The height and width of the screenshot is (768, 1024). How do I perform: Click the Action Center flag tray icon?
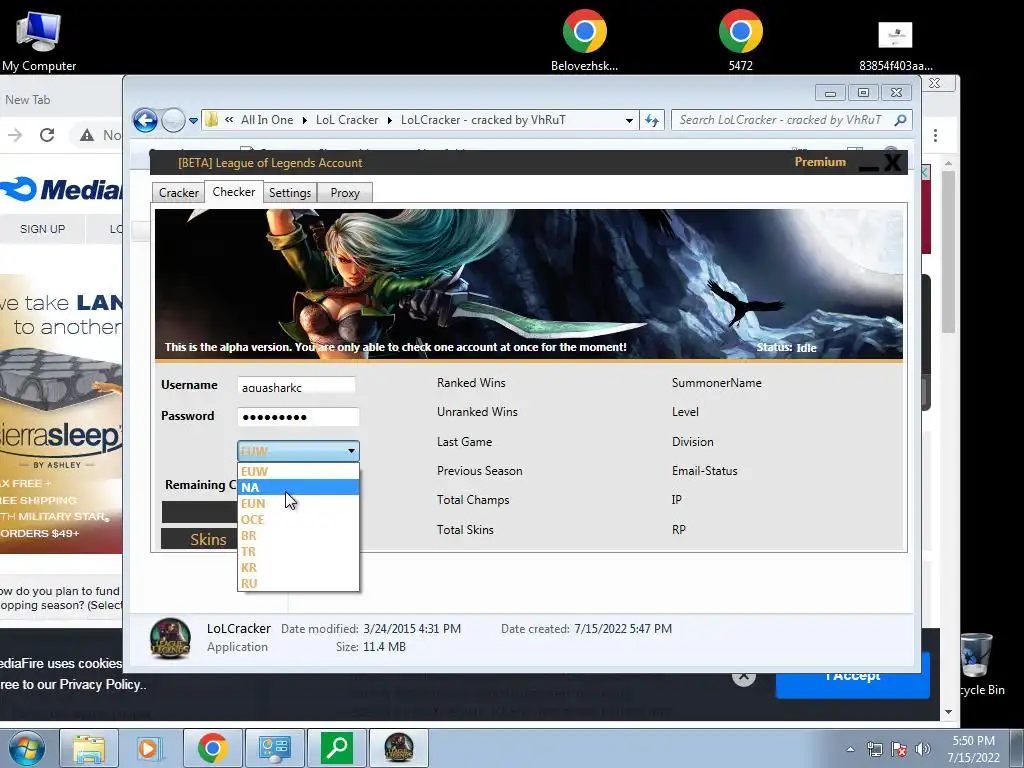(x=899, y=749)
